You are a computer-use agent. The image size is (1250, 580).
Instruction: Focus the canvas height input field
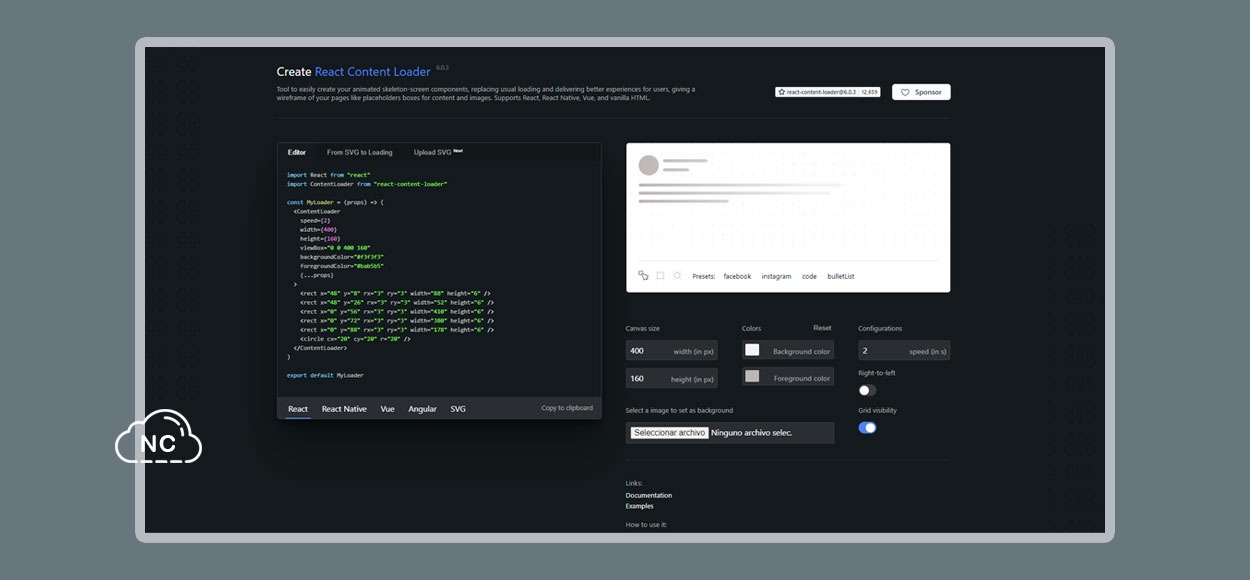pos(672,378)
